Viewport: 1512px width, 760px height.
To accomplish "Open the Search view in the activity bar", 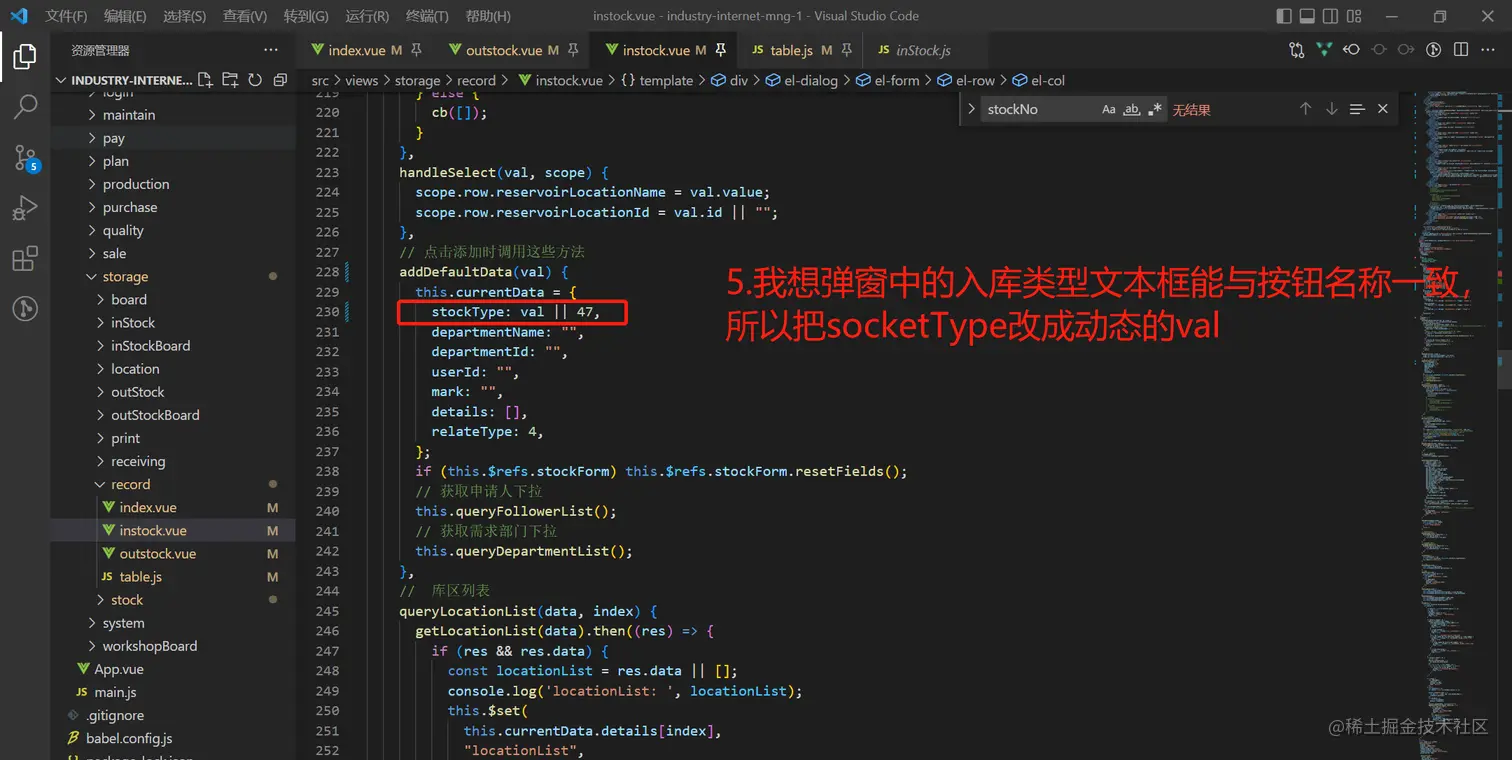I will tap(25, 107).
